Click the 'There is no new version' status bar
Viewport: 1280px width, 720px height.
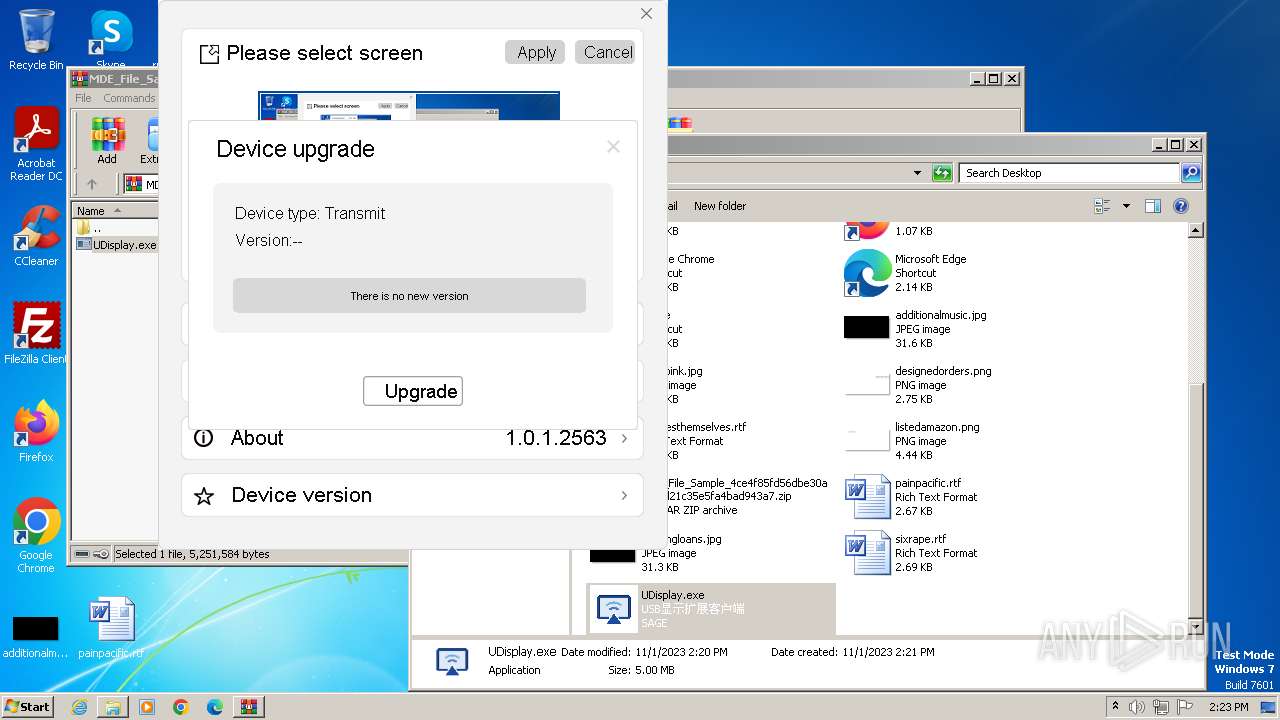tap(409, 296)
